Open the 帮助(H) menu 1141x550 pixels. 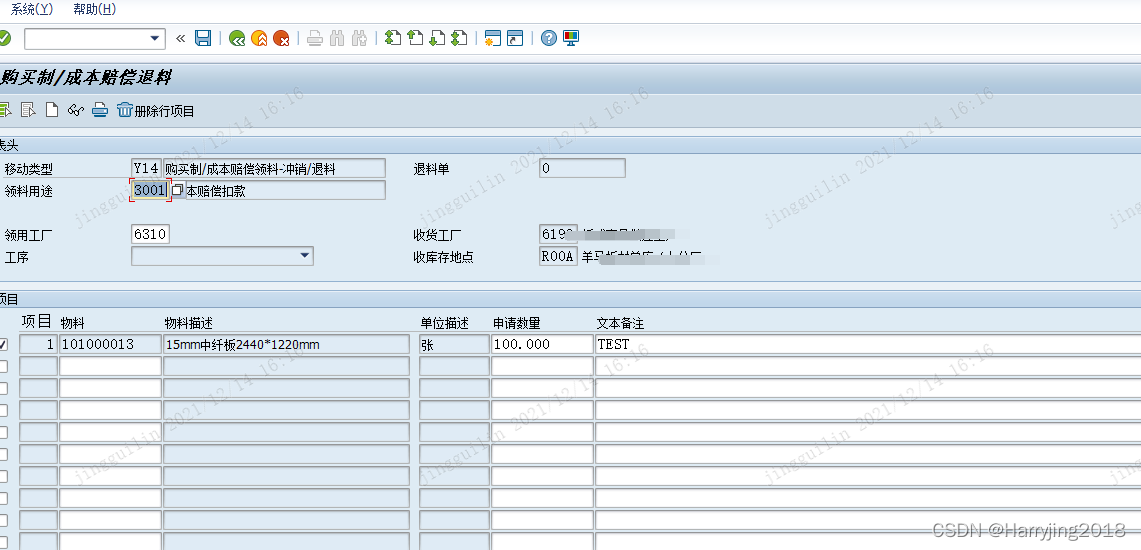[x=95, y=9]
